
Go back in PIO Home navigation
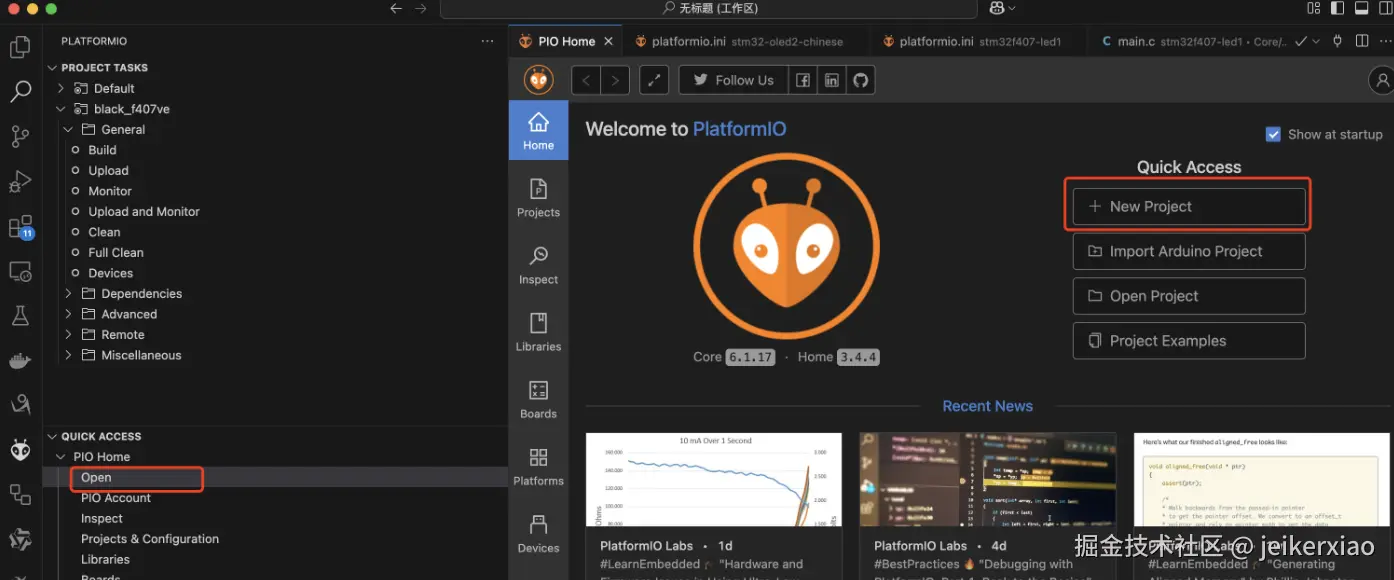point(586,80)
